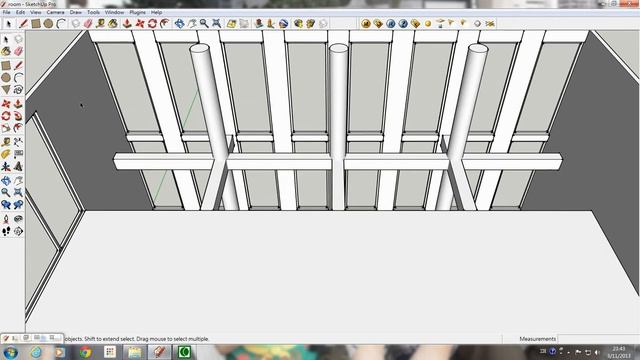This screenshot has width=640, height=360.
Task: Click the 'Drag mouse to select multiple' status text
Action: click(172, 339)
